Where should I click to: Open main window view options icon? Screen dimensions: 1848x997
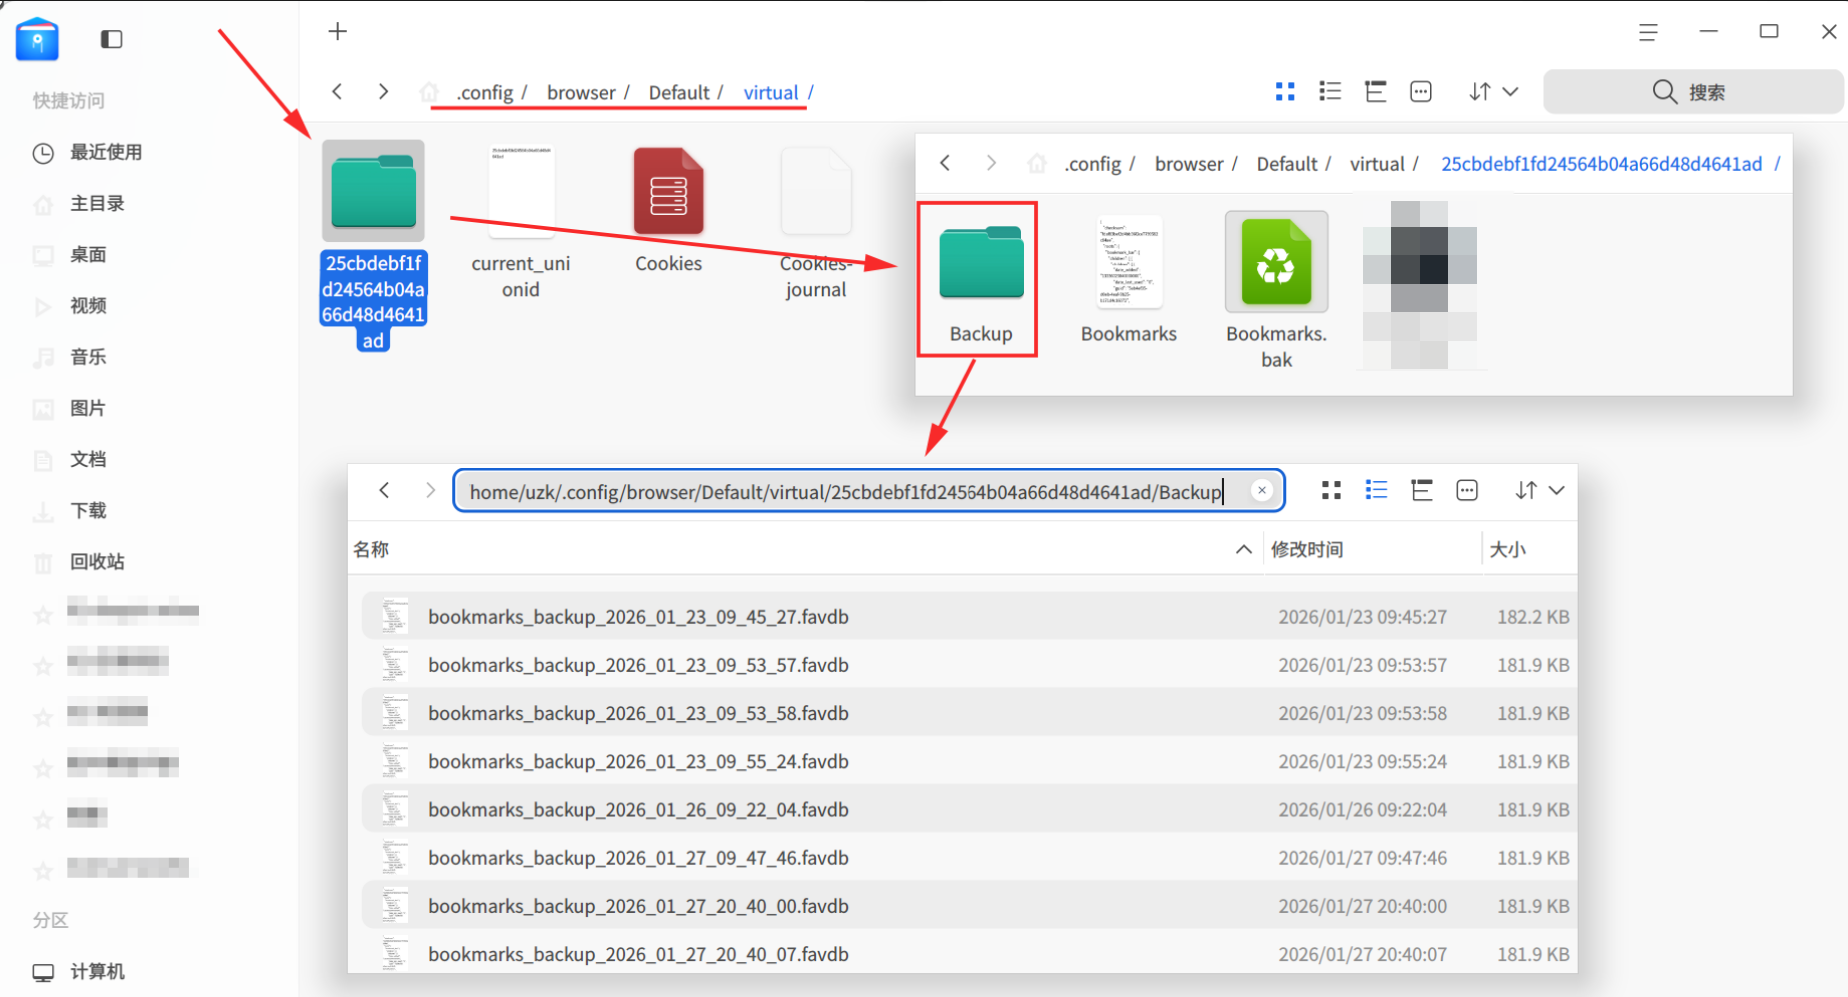(x=1420, y=92)
